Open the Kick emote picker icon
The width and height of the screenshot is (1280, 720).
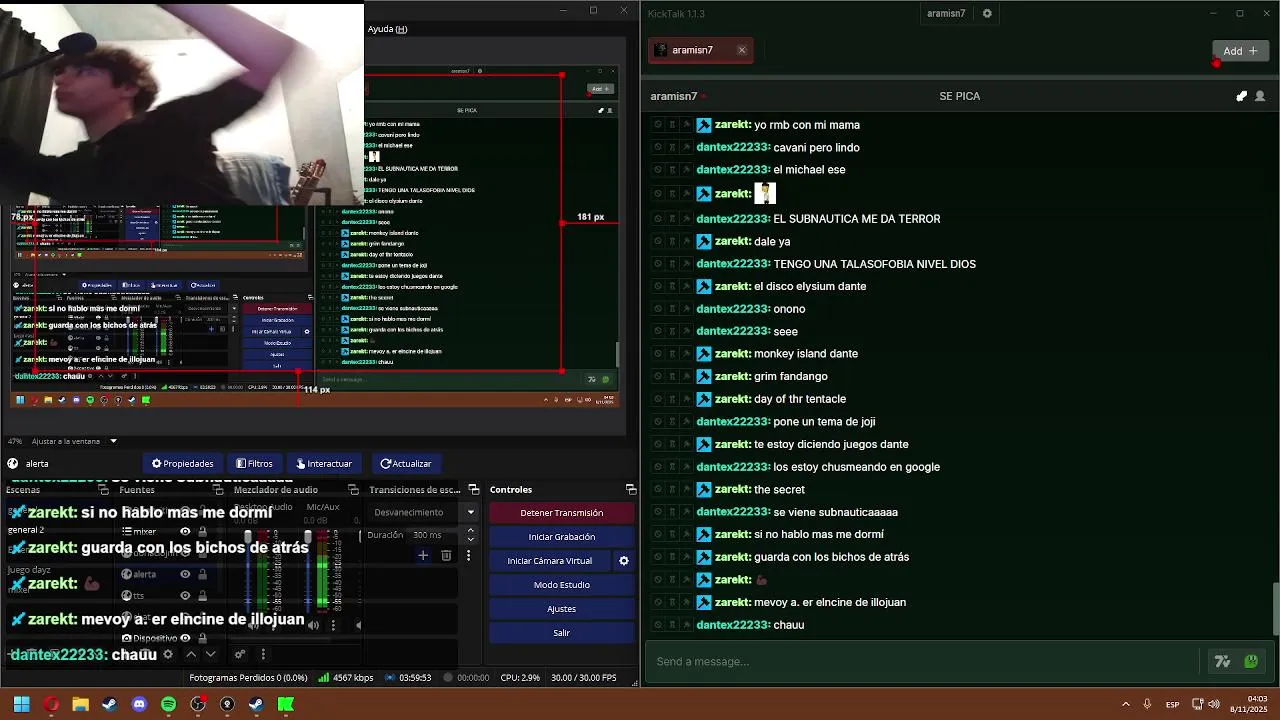pyautogui.click(x=1251, y=661)
